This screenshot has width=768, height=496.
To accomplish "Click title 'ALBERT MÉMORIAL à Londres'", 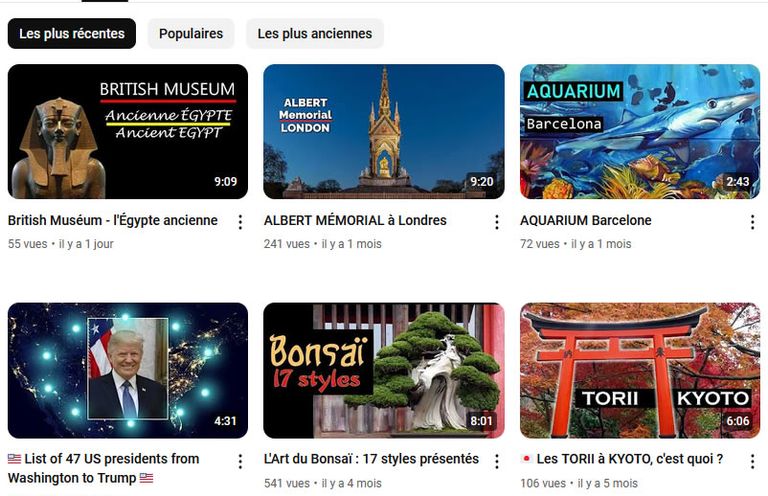I will [355, 220].
